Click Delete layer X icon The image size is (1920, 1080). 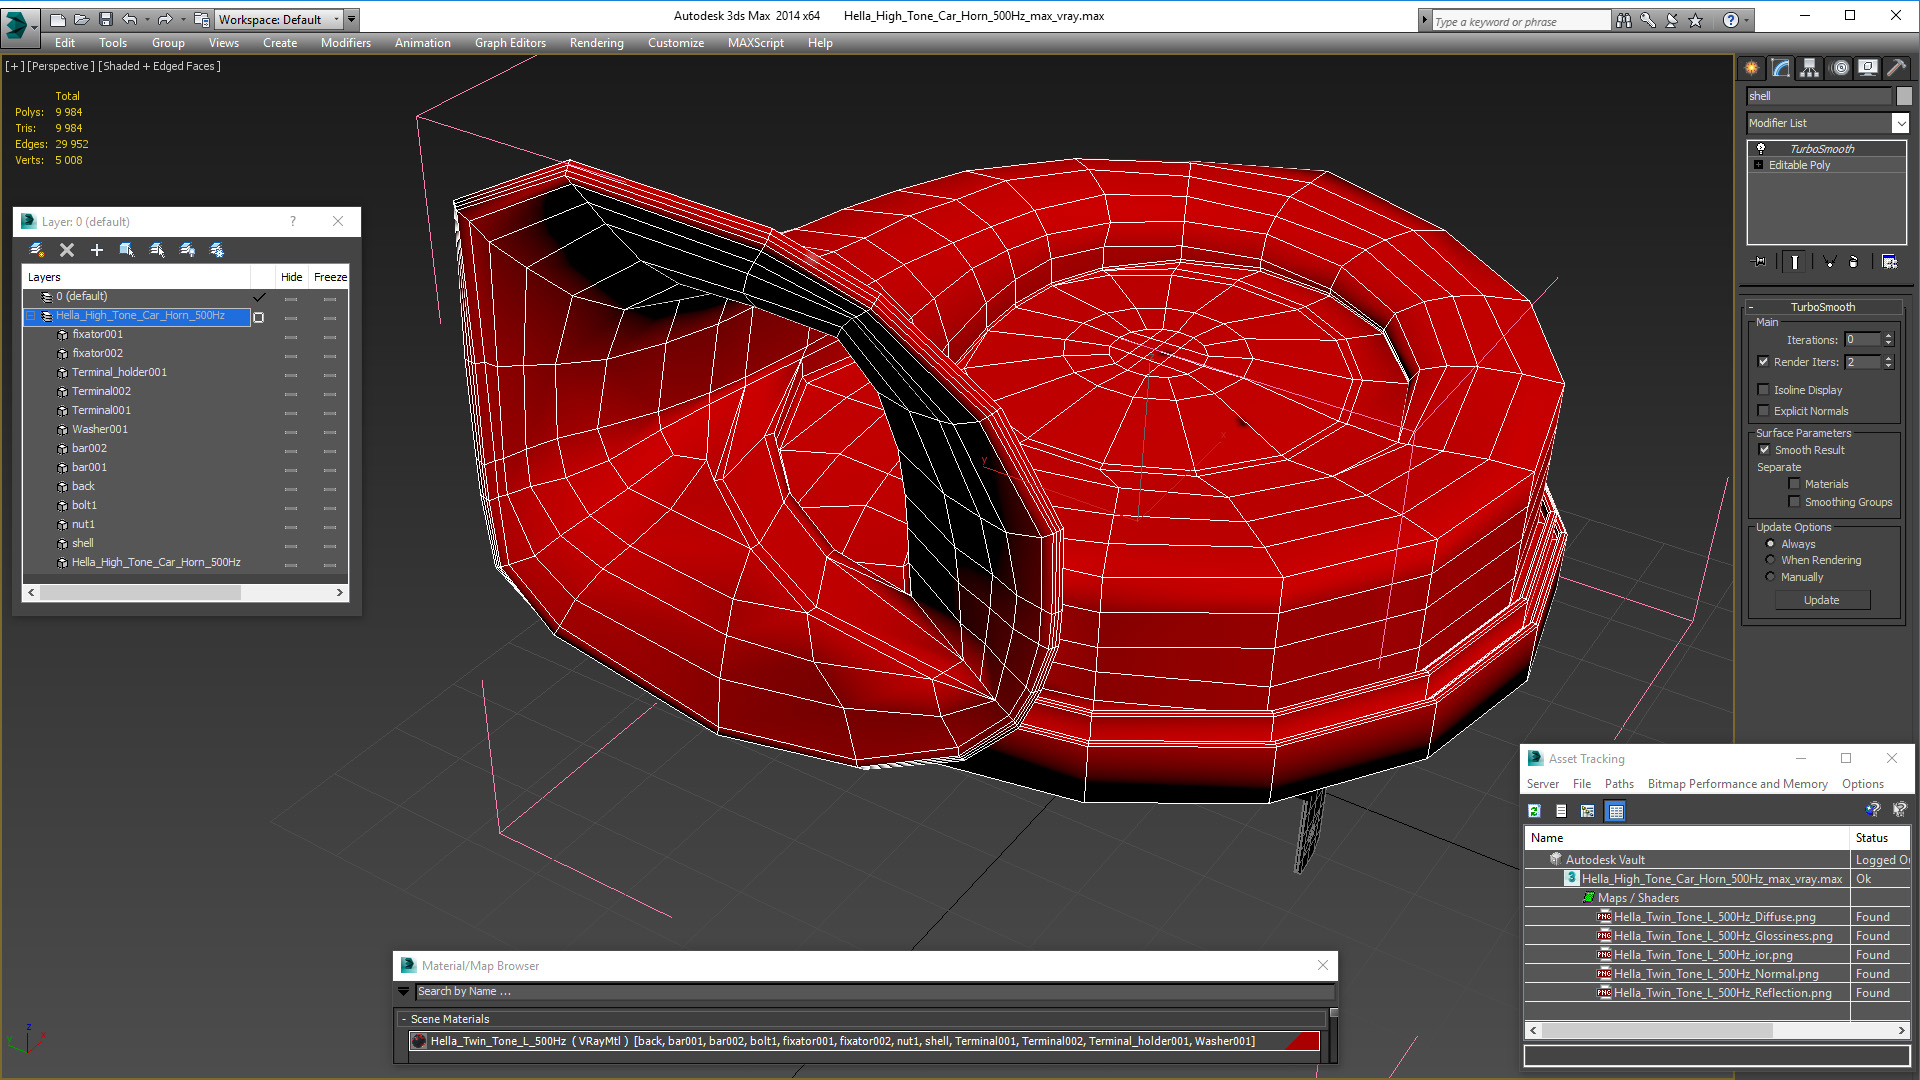(x=67, y=250)
